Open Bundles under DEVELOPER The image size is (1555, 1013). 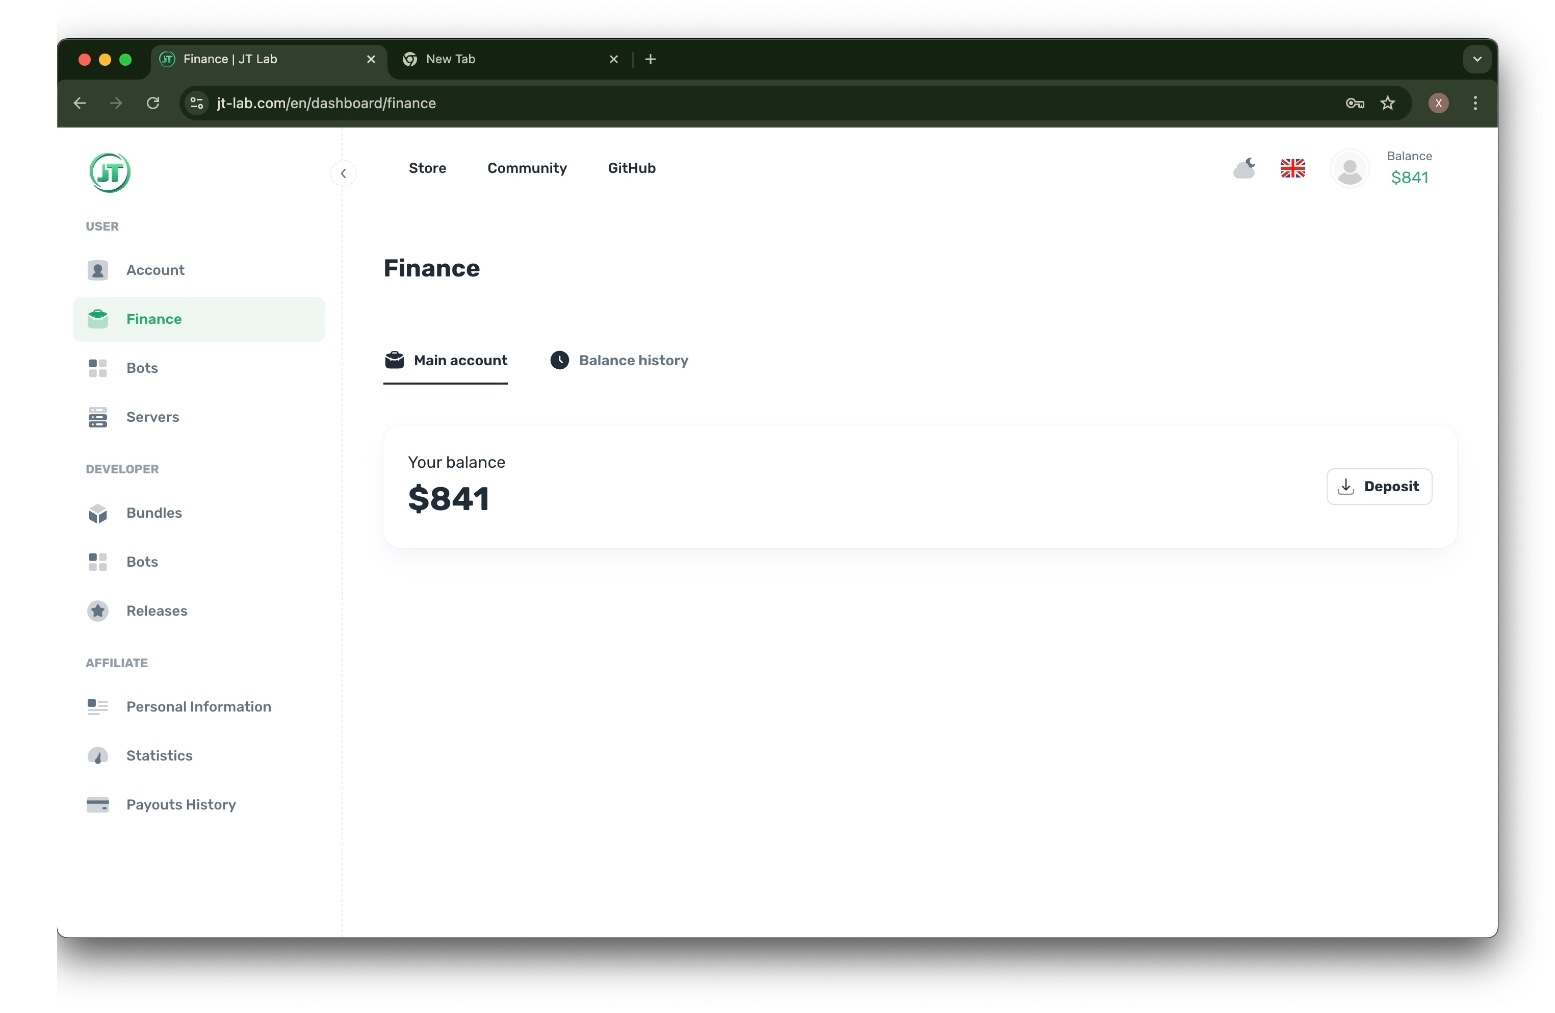[x=199, y=513]
